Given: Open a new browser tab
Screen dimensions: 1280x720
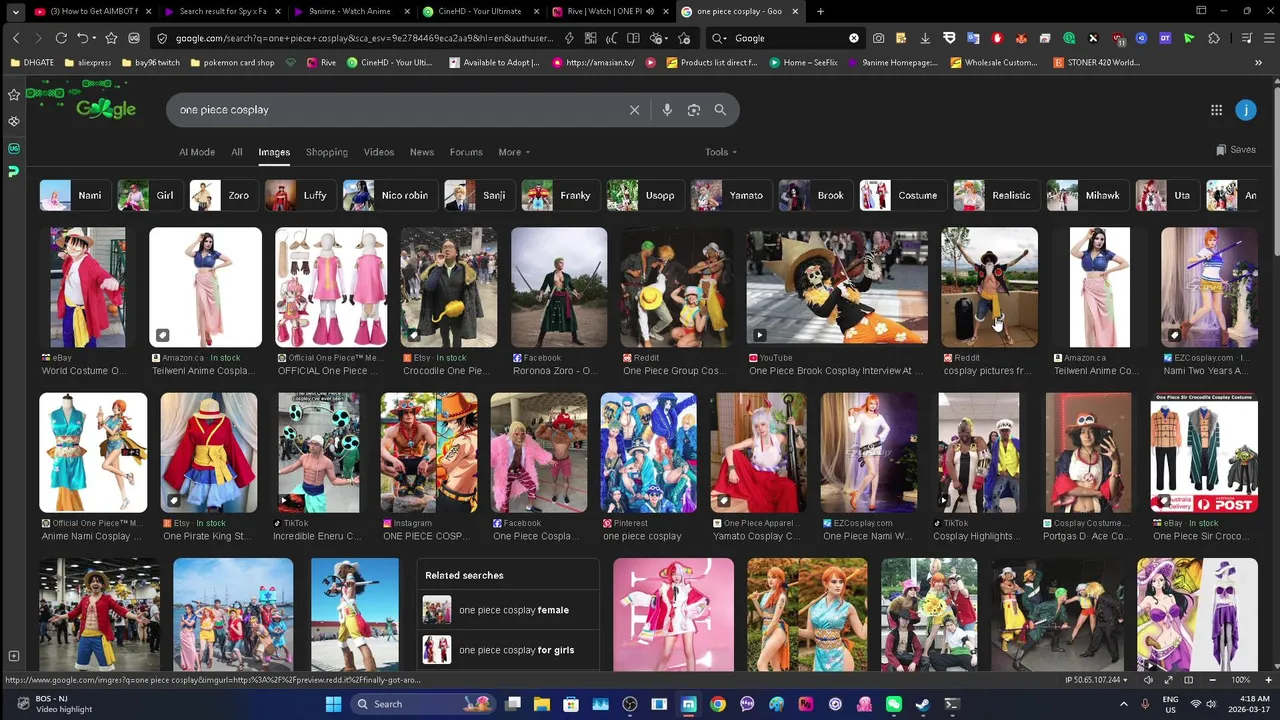Looking at the screenshot, I should click(x=820, y=11).
